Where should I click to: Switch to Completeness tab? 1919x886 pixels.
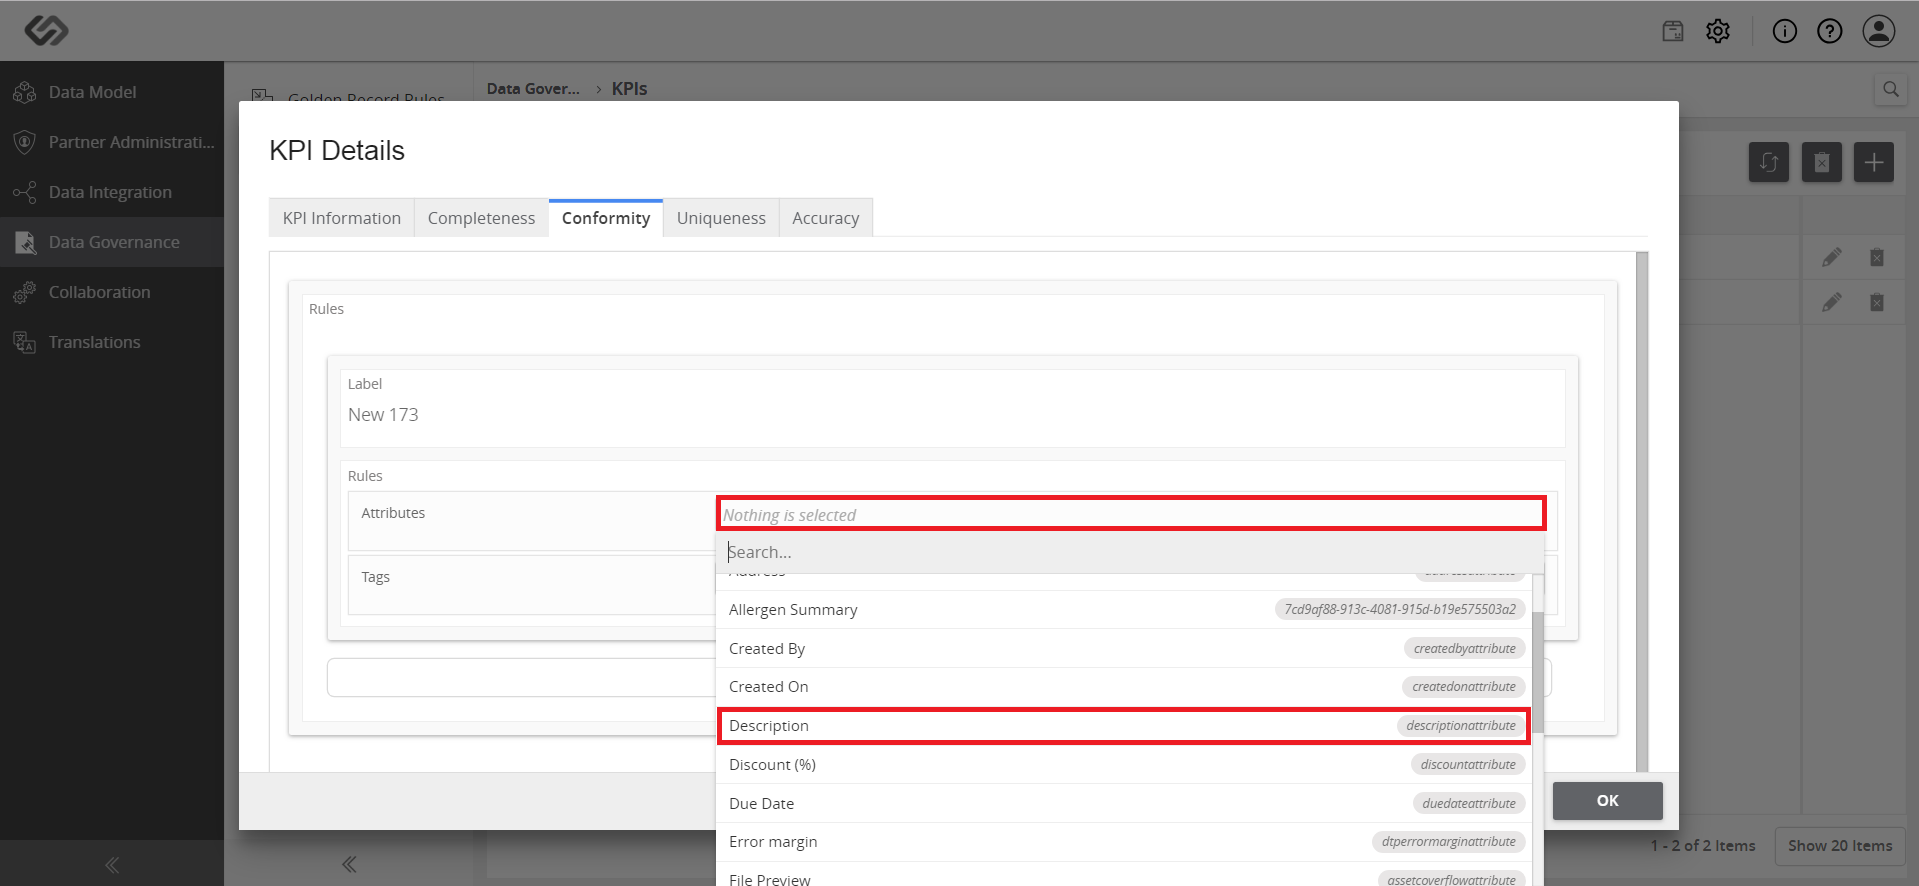(481, 218)
